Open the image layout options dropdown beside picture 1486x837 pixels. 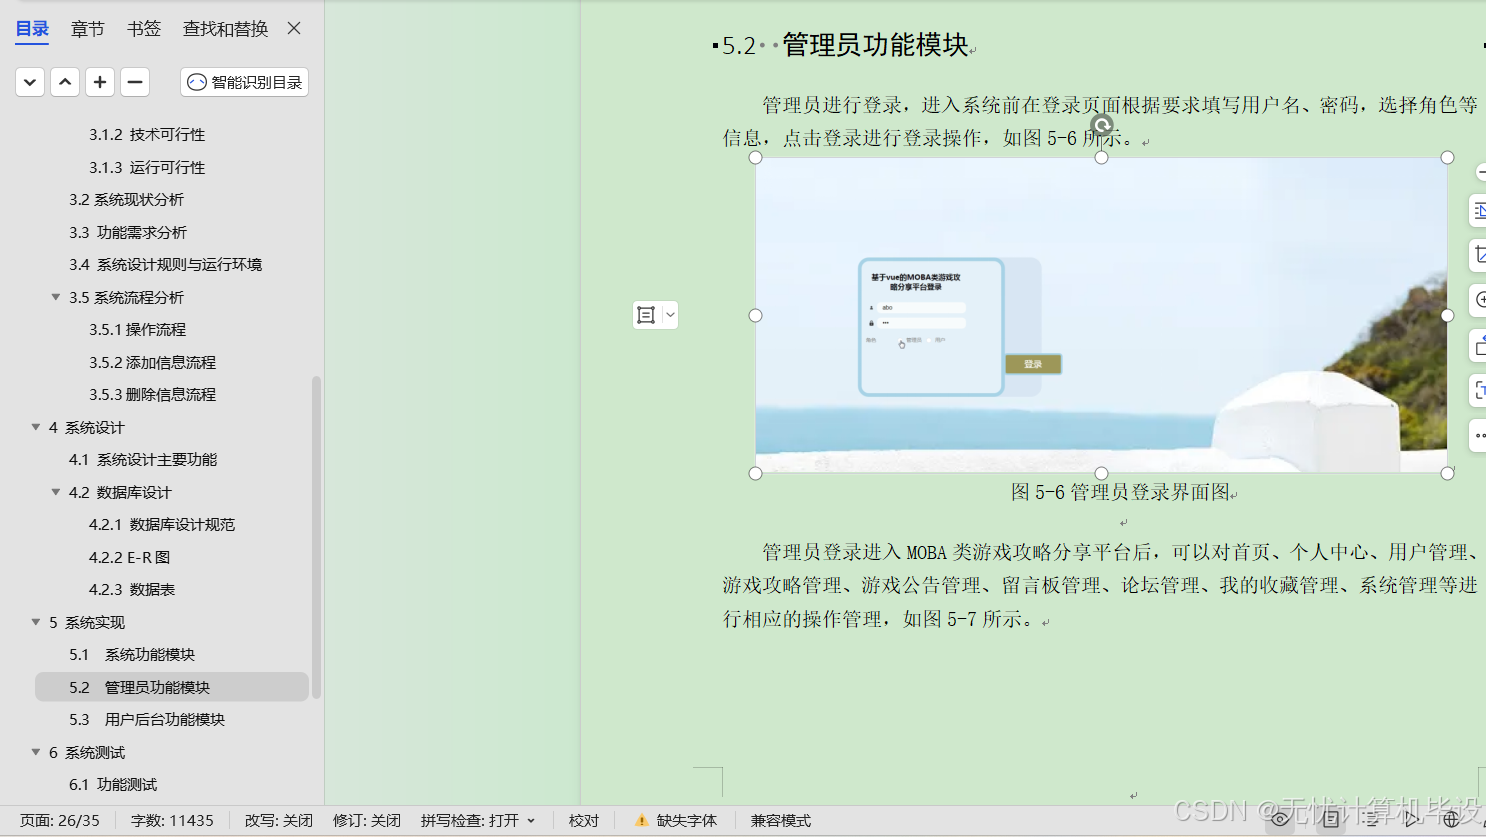668,315
